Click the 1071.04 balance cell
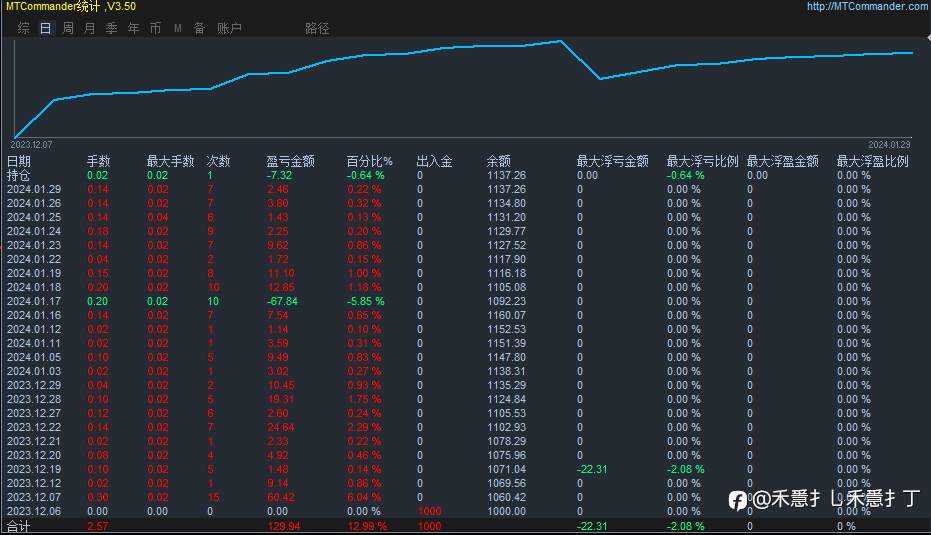 point(506,469)
